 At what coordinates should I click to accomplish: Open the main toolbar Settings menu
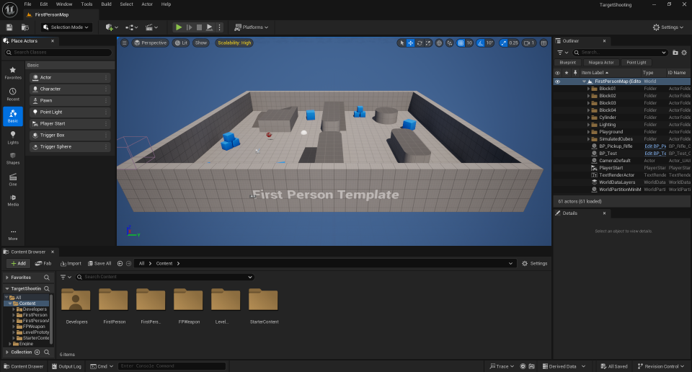pos(668,27)
